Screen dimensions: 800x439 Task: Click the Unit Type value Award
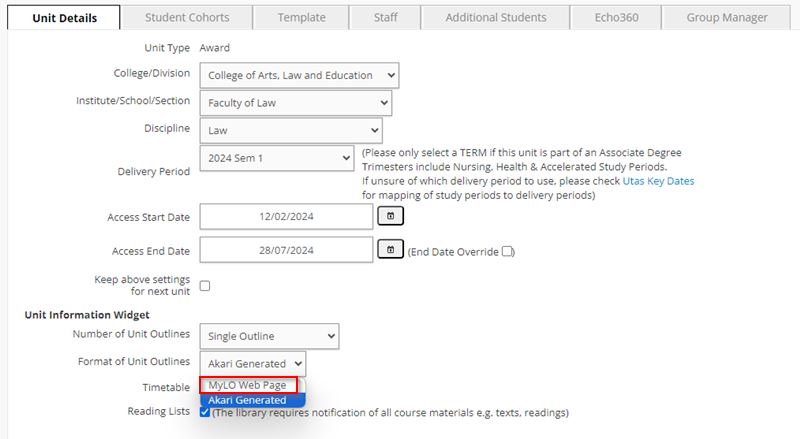click(215, 48)
